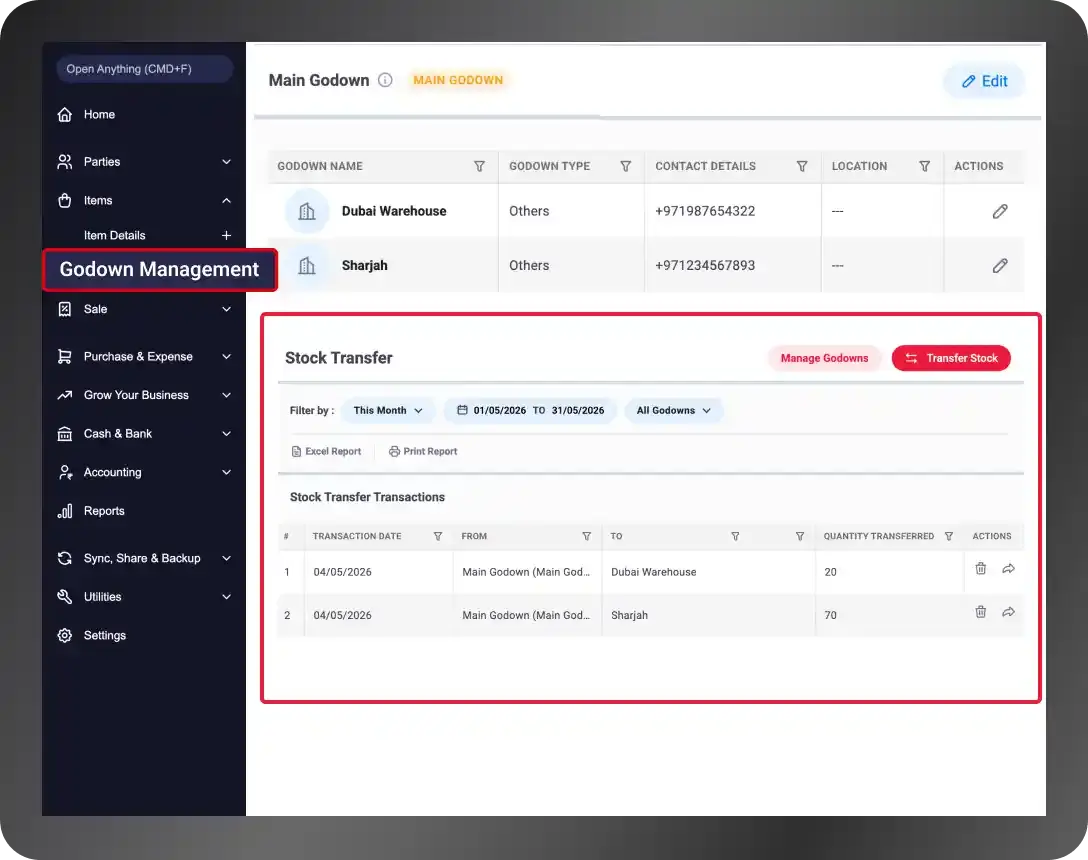Click the Manage Godowns button
1088x860 pixels.
pyautogui.click(x=824, y=358)
